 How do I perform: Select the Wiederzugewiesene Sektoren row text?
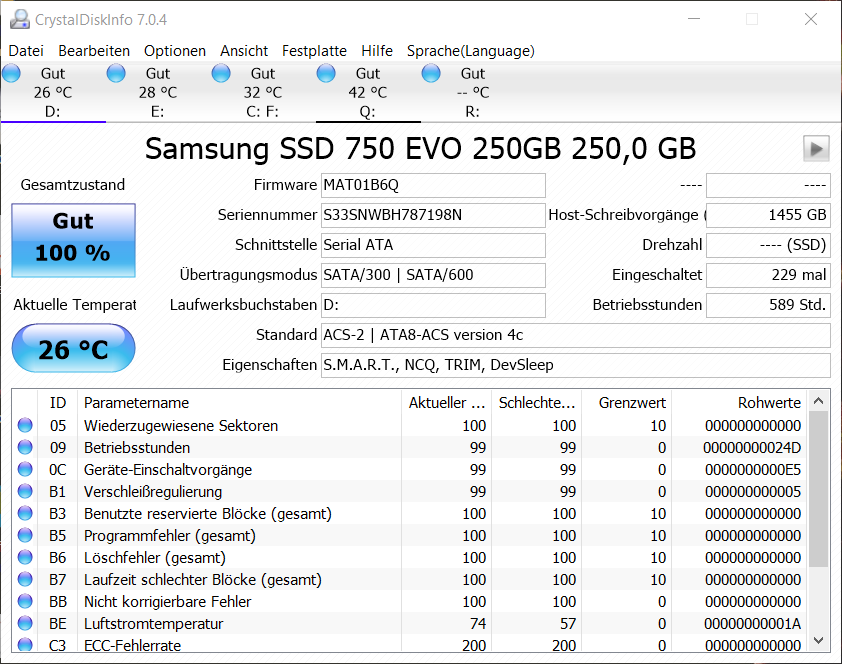(181, 426)
